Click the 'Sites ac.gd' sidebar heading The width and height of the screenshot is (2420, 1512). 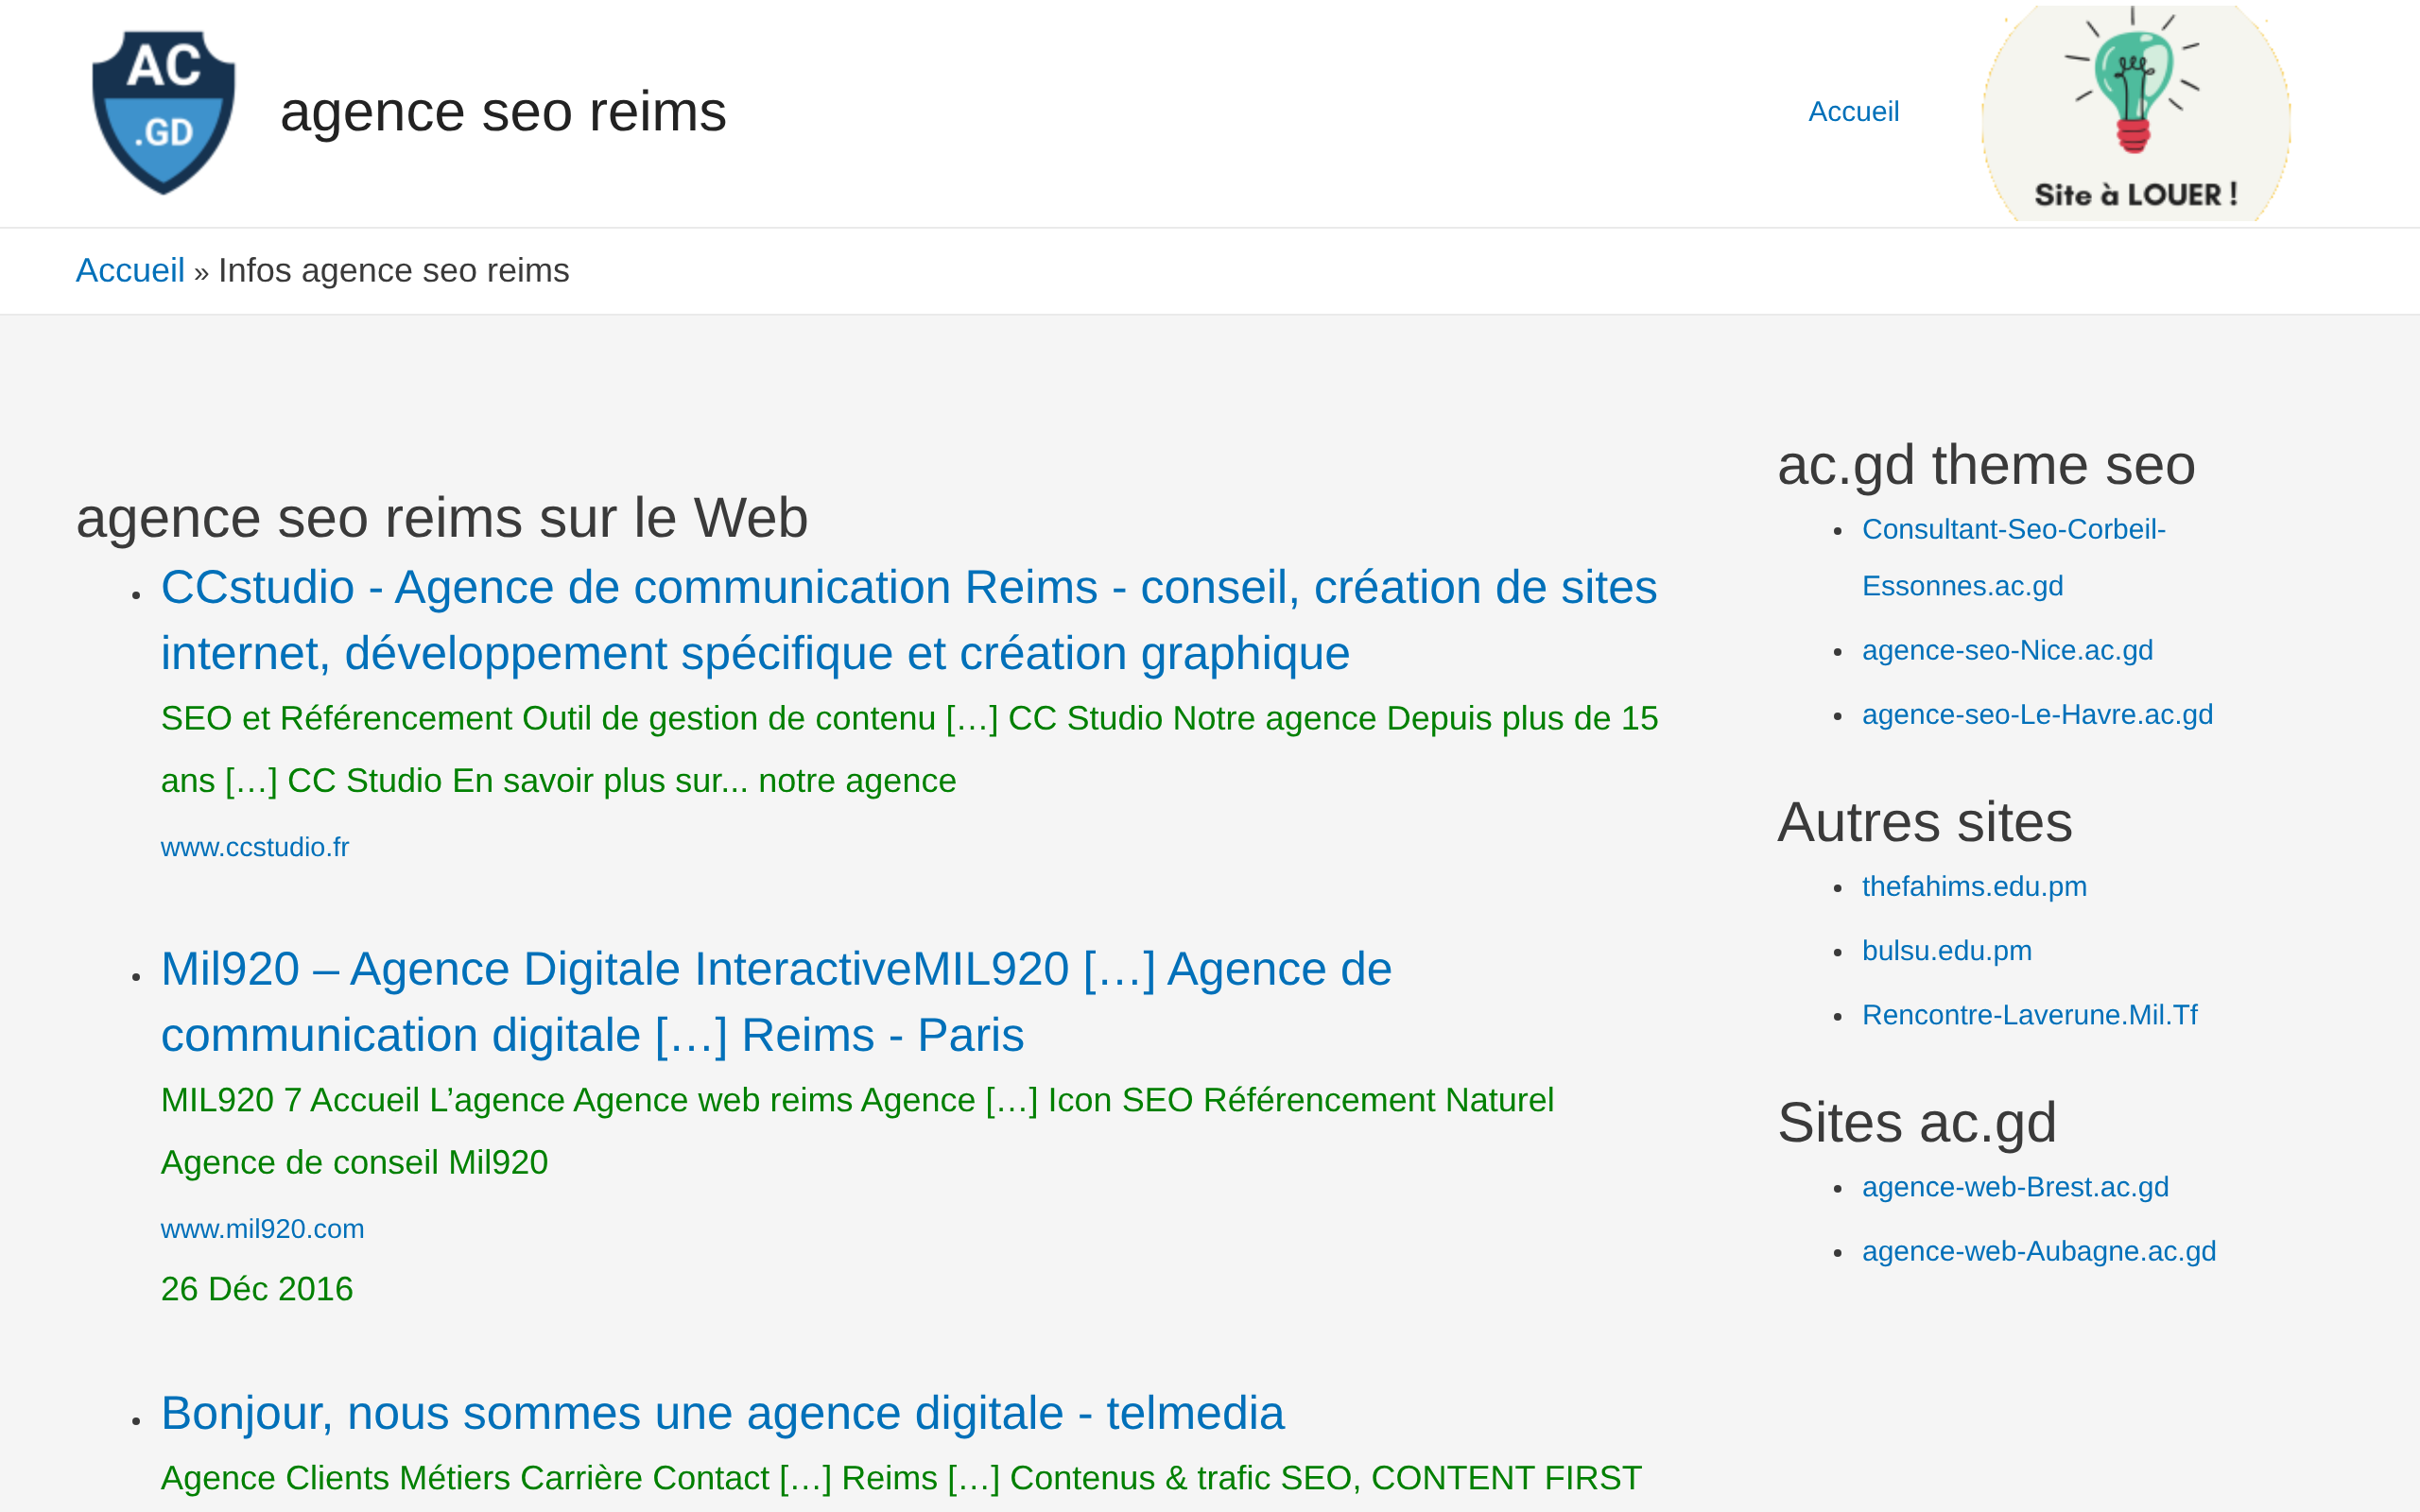[1916, 1122]
